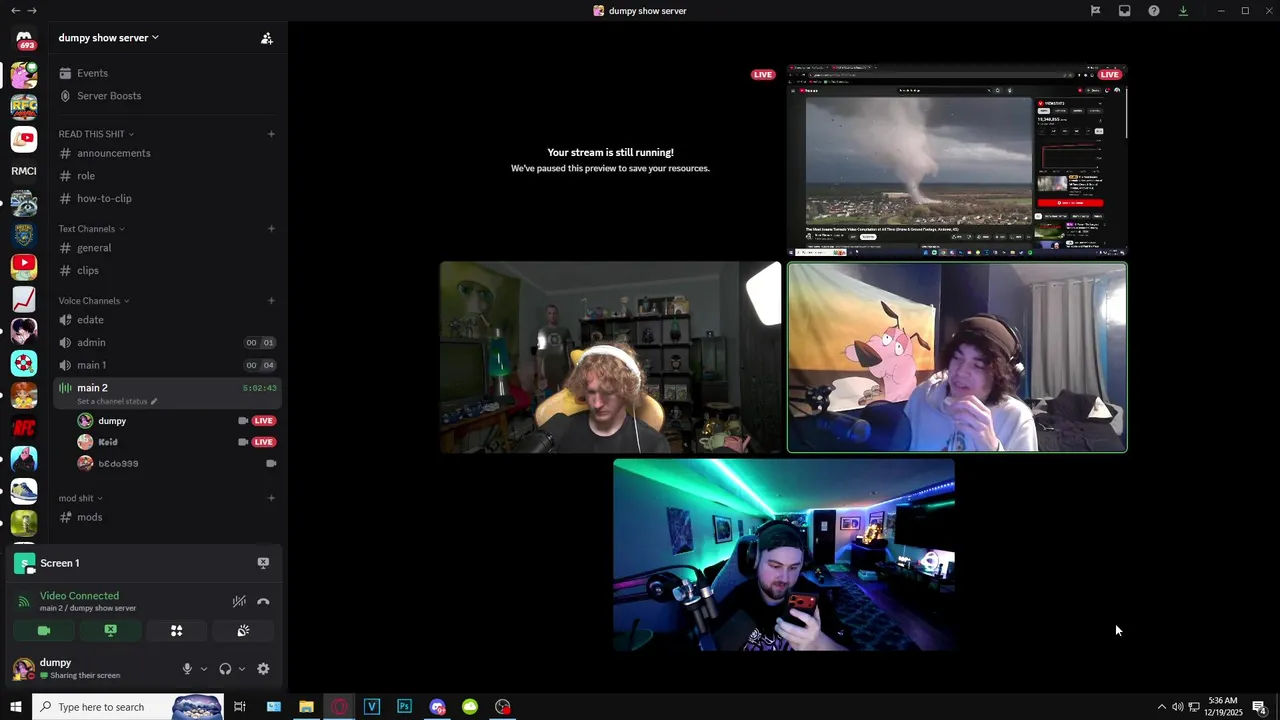The width and height of the screenshot is (1280, 720).
Task: Click the Windows taskbar search box
Action: (128, 707)
